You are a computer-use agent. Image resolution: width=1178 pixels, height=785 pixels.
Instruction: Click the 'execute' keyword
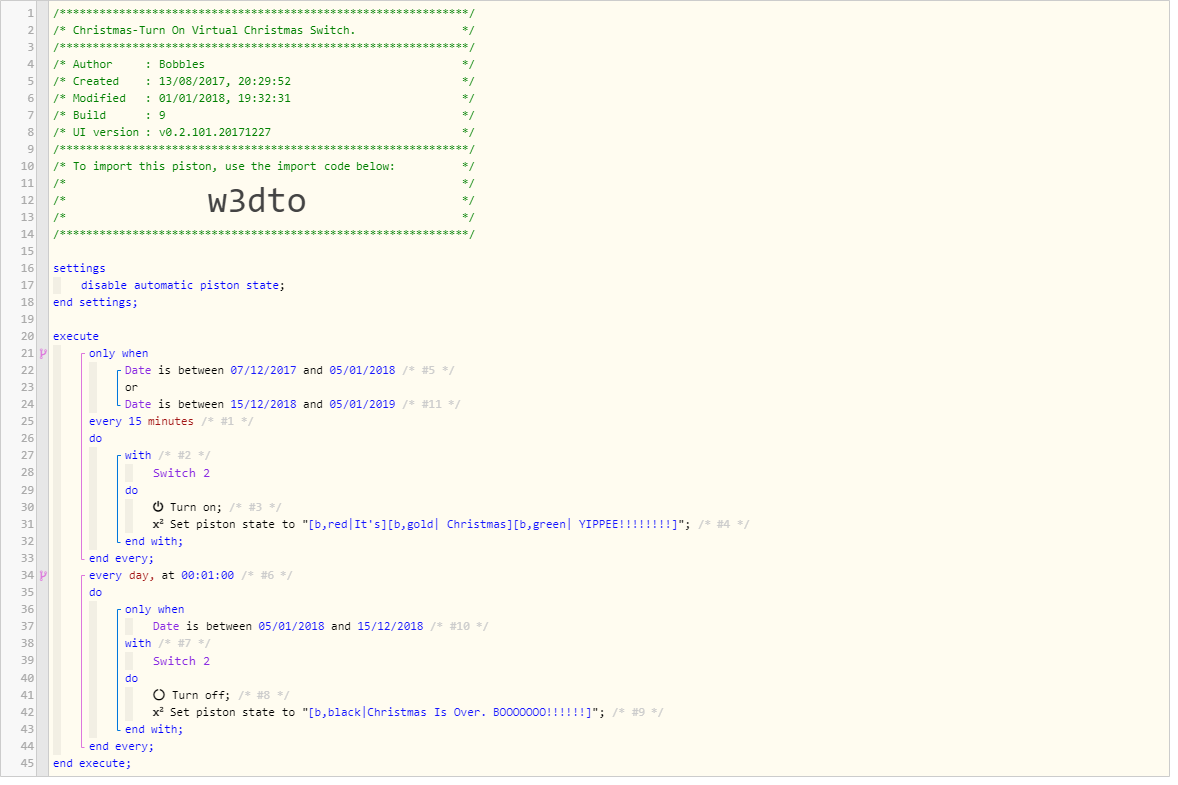76,337
